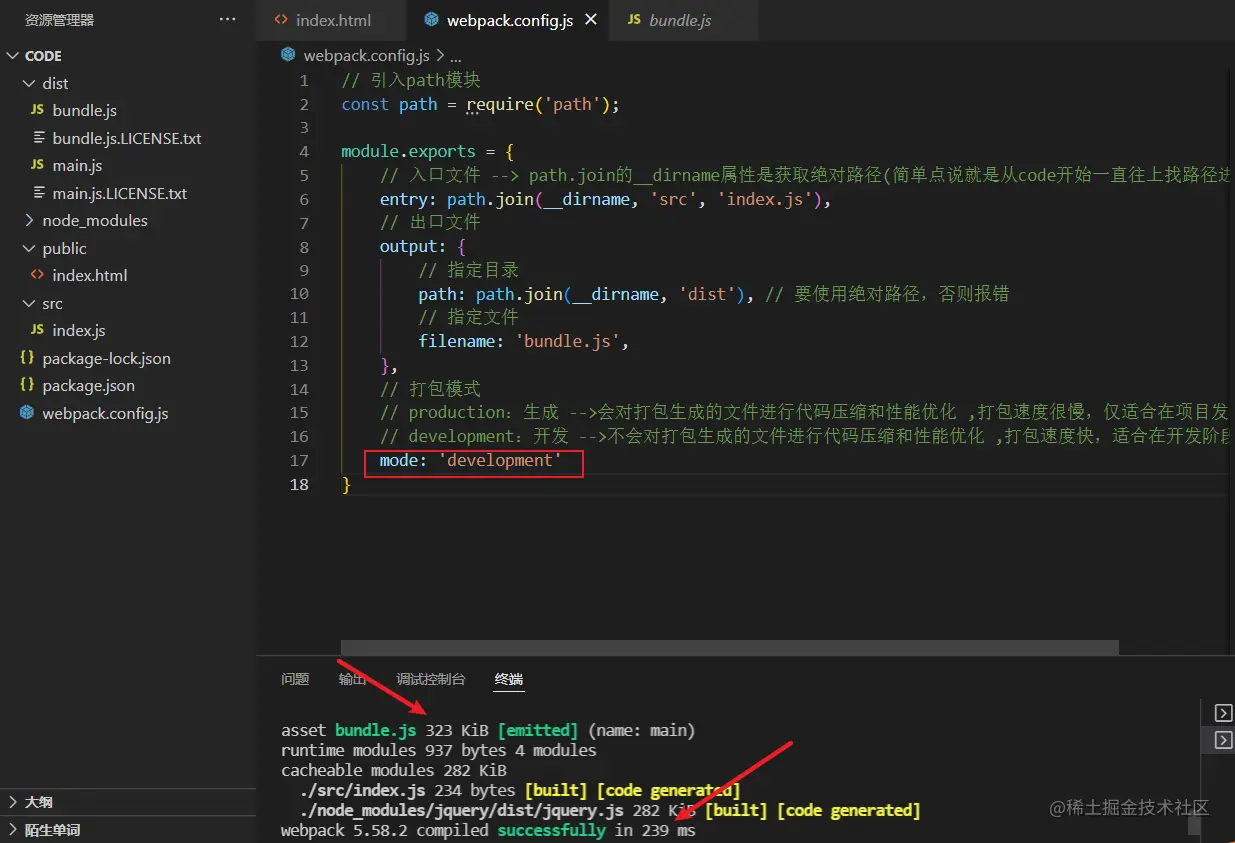Image resolution: width=1235 pixels, height=843 pixels.
Task: Select the upper terminal instance icon
Action: [1223, 712]
